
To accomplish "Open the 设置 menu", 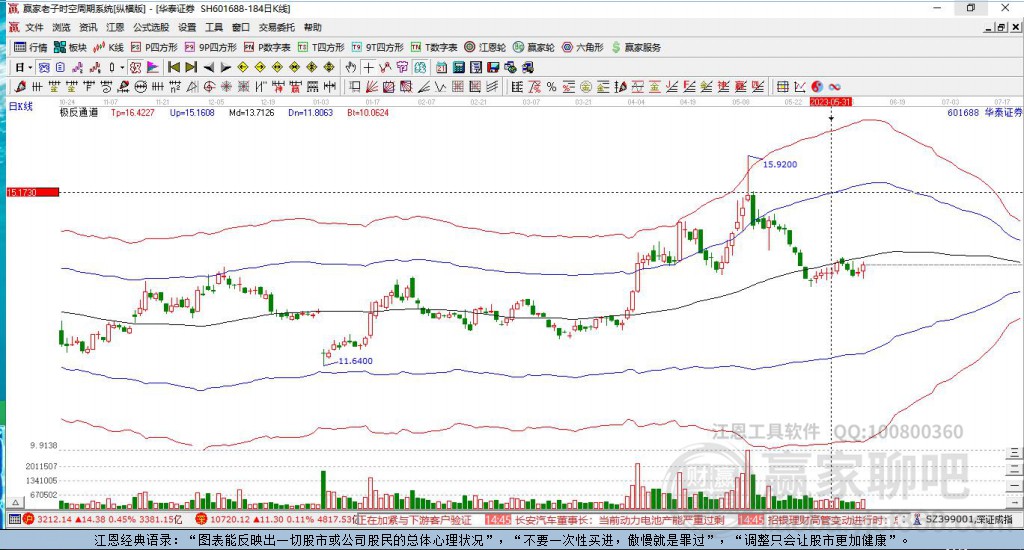I will [x=187, y=27].
